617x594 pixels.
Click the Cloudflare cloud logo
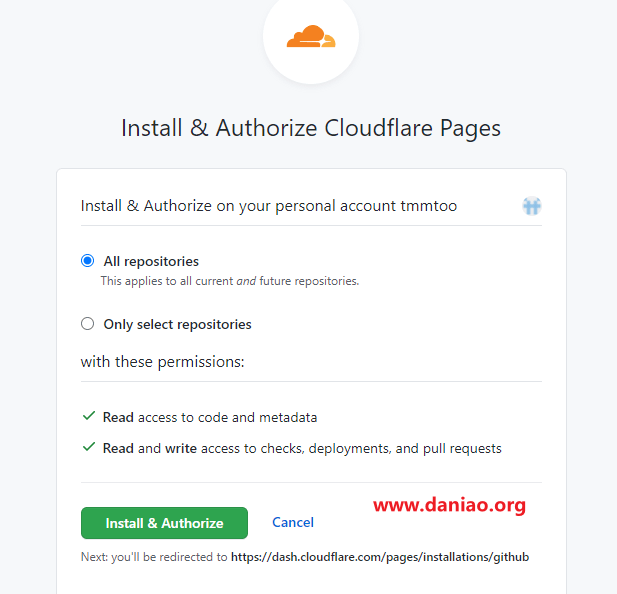[311, 36]
